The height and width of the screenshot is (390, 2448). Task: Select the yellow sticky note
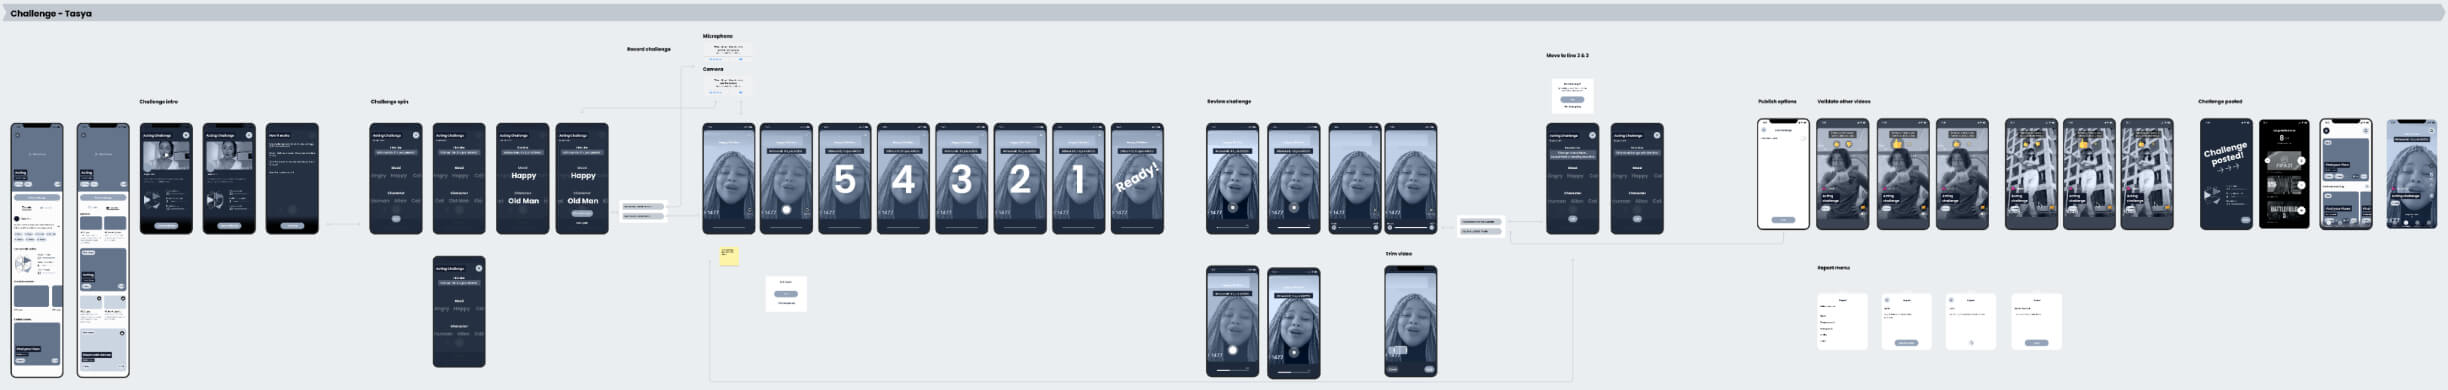729,256
